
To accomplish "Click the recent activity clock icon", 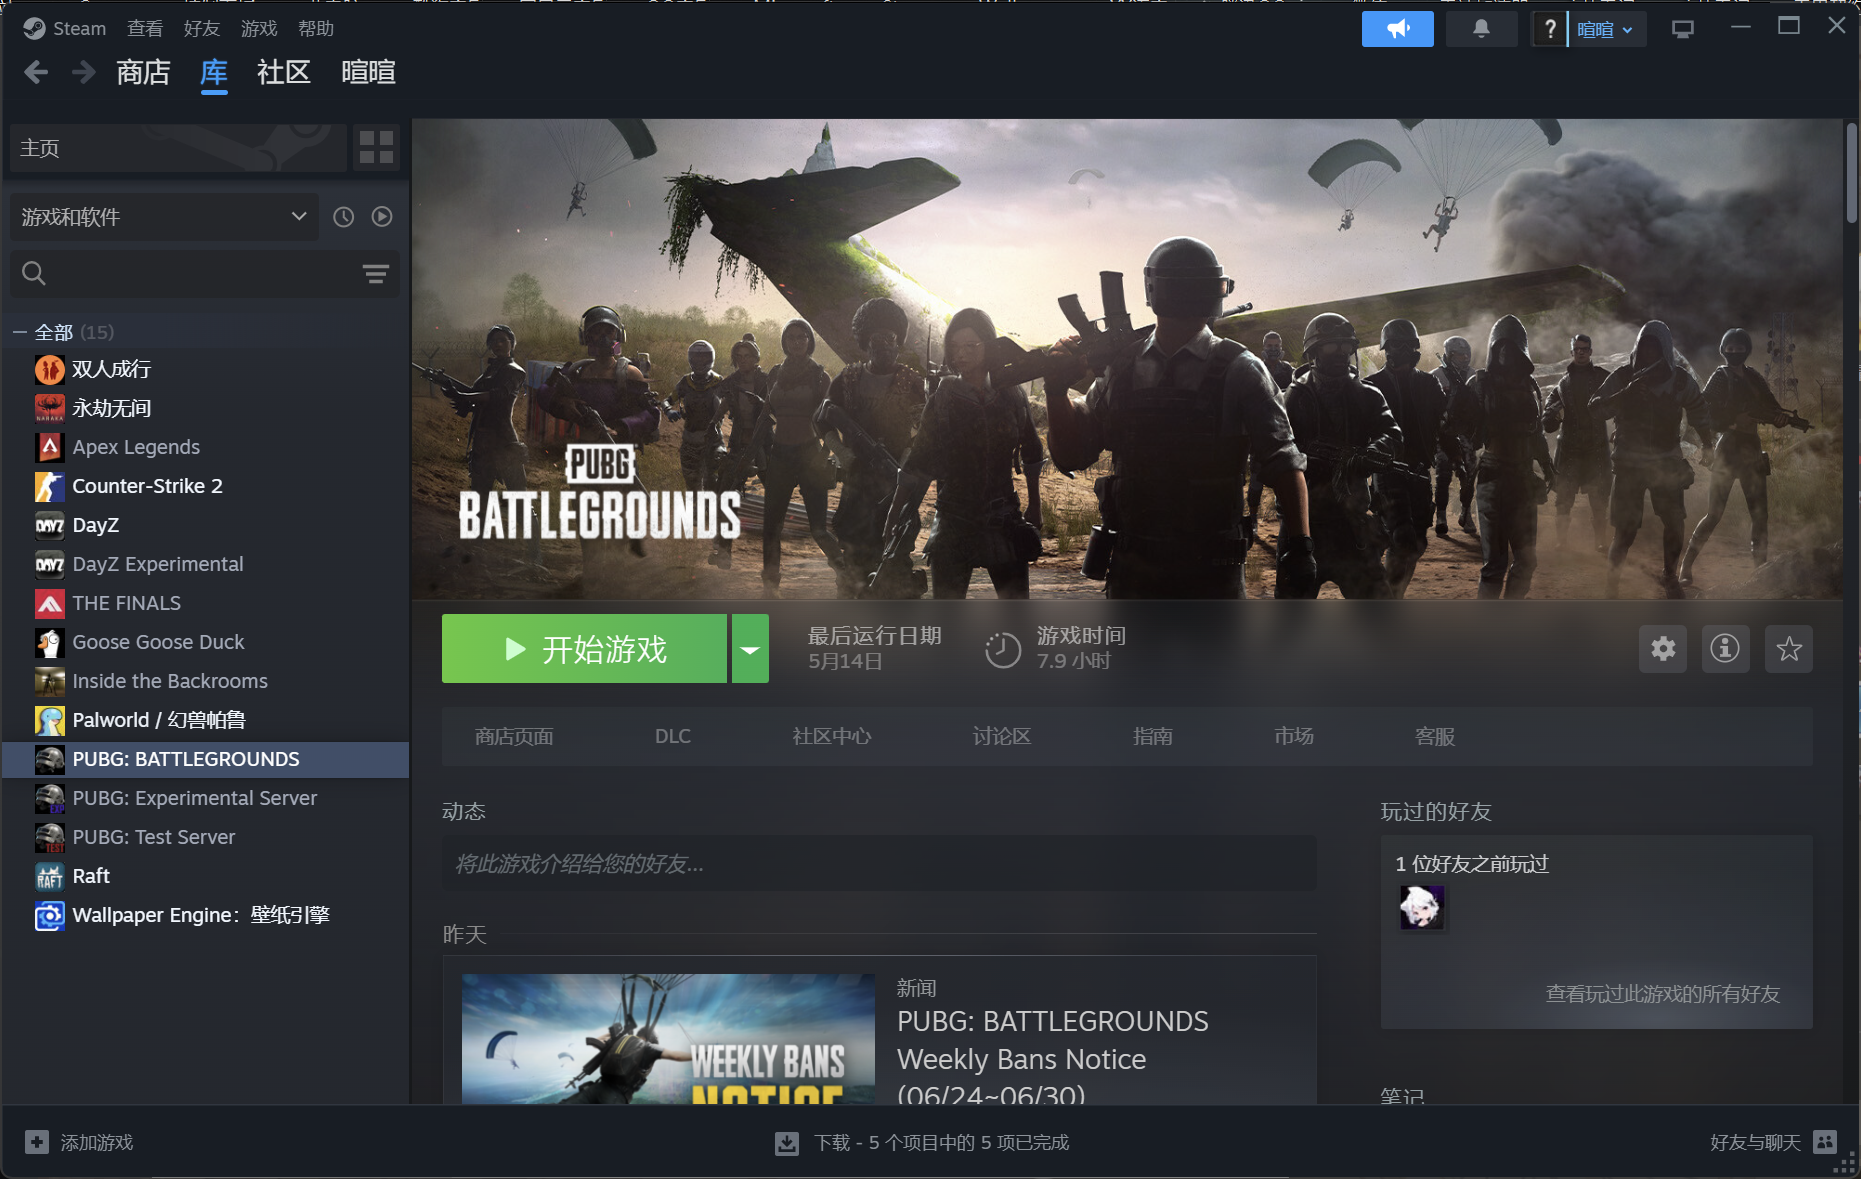I will click(343, 217).
